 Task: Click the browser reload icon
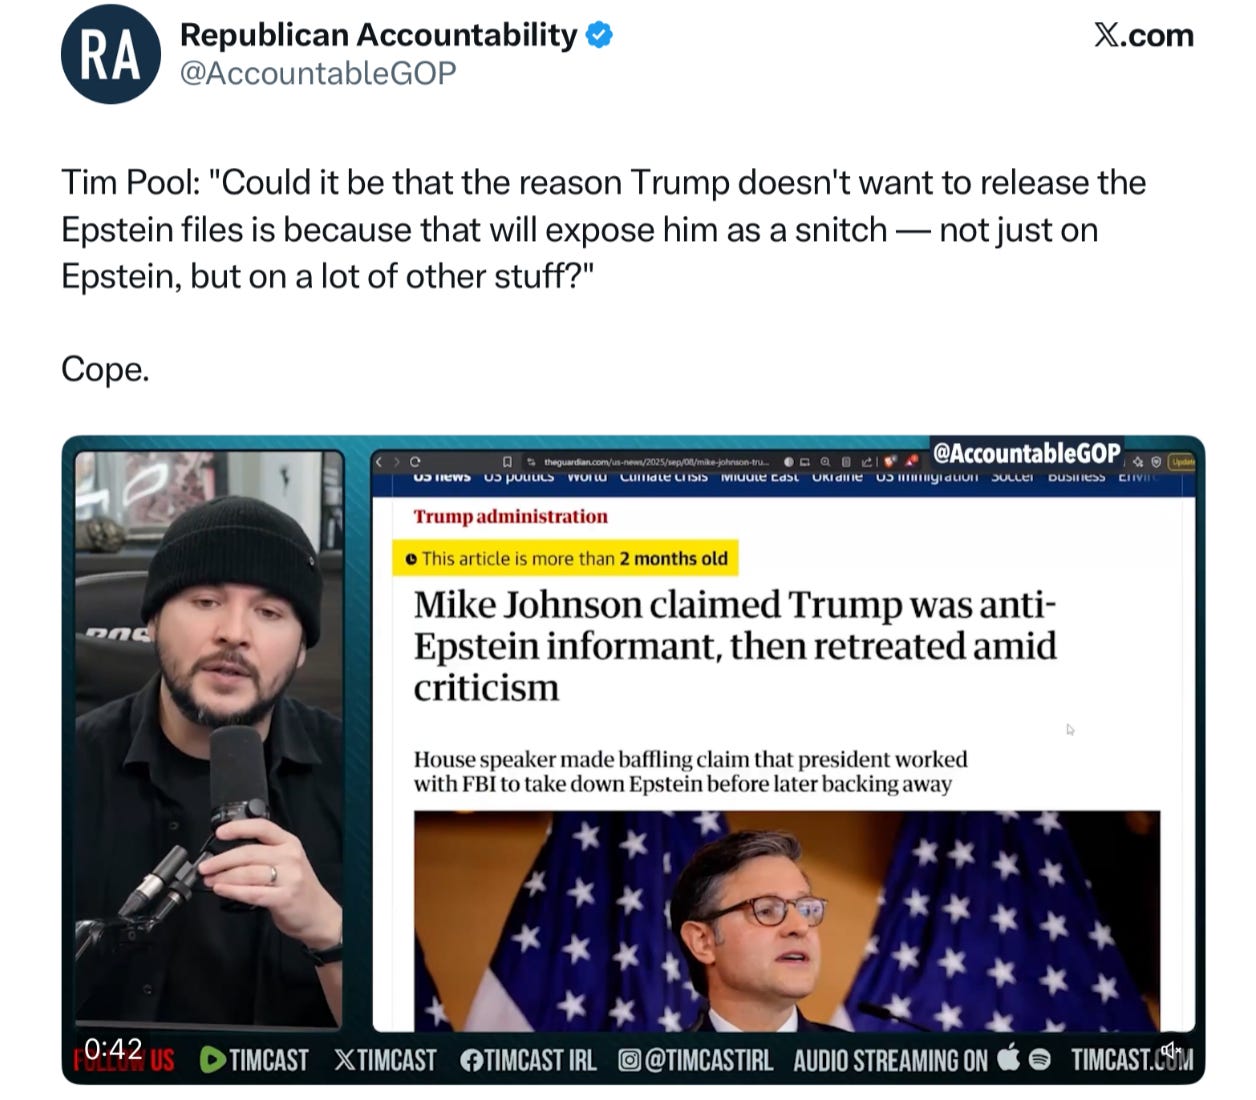tap(414, 462)
